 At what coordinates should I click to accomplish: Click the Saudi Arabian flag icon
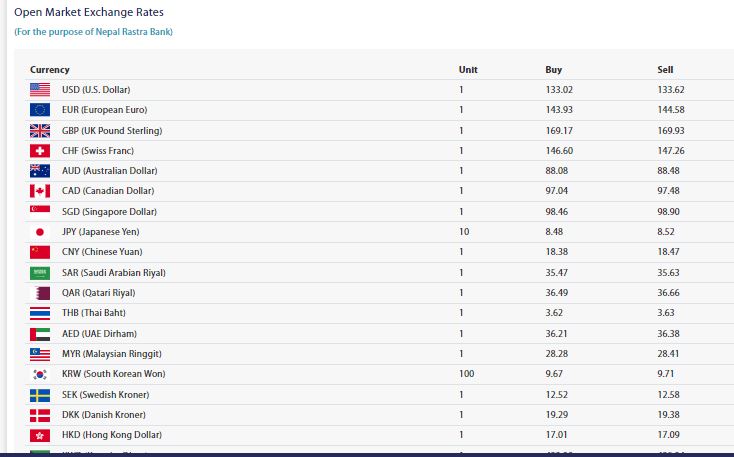40,273
